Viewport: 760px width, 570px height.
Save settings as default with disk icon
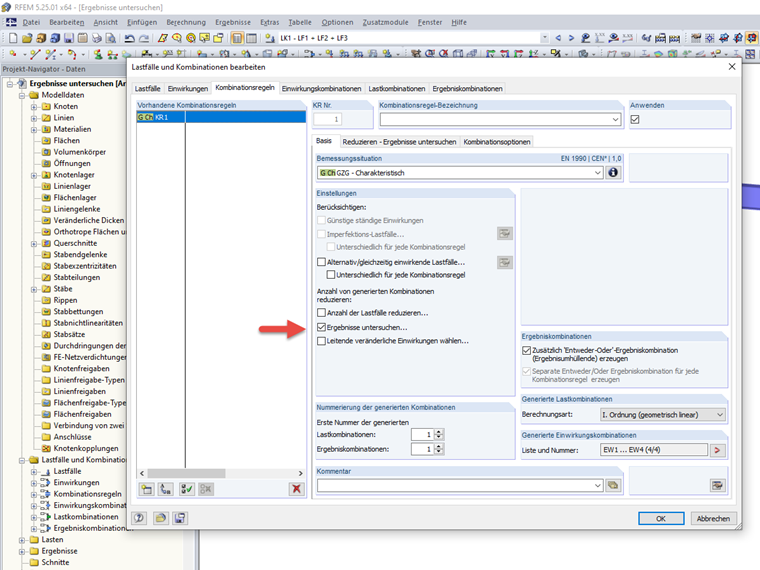180,518
